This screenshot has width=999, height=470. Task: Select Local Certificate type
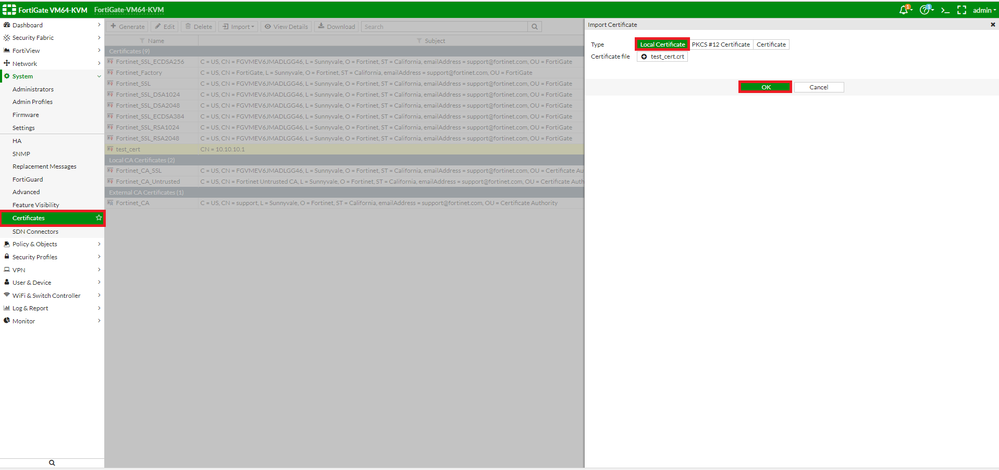(662, 45)
